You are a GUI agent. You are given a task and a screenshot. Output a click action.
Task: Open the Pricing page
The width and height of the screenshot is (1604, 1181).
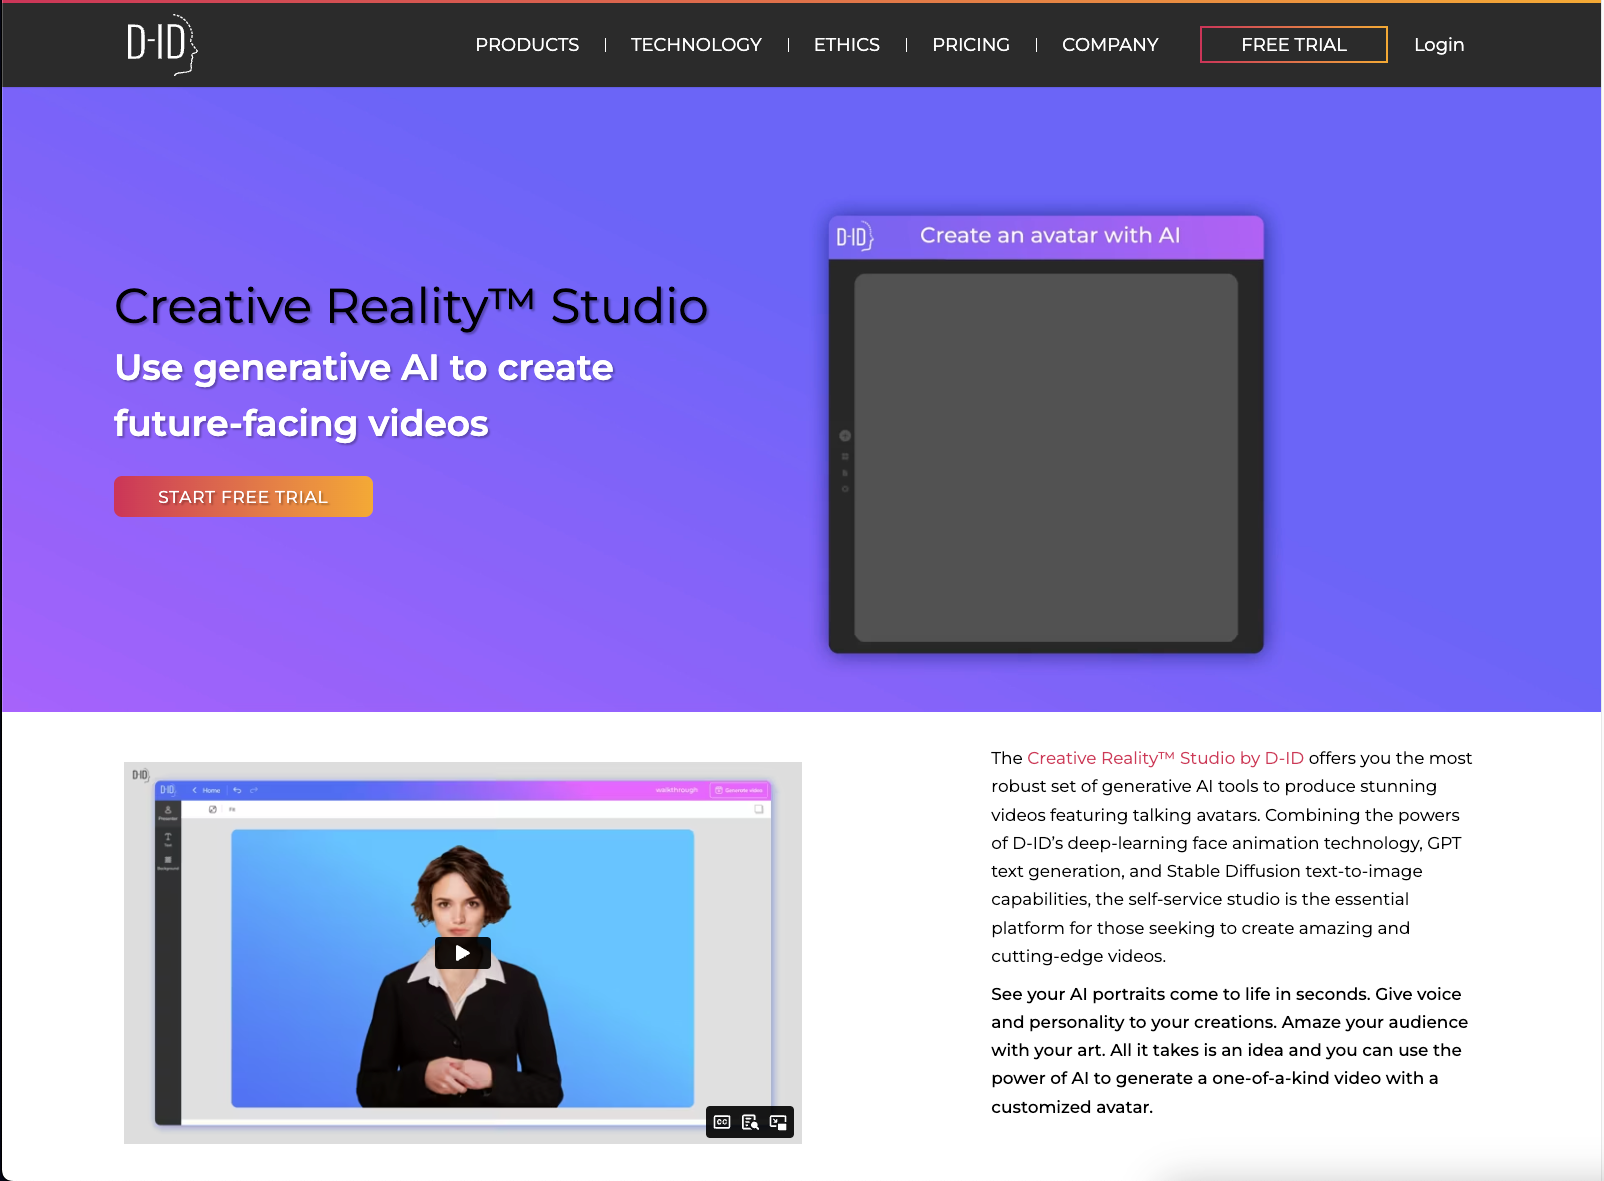coord(971,45)
